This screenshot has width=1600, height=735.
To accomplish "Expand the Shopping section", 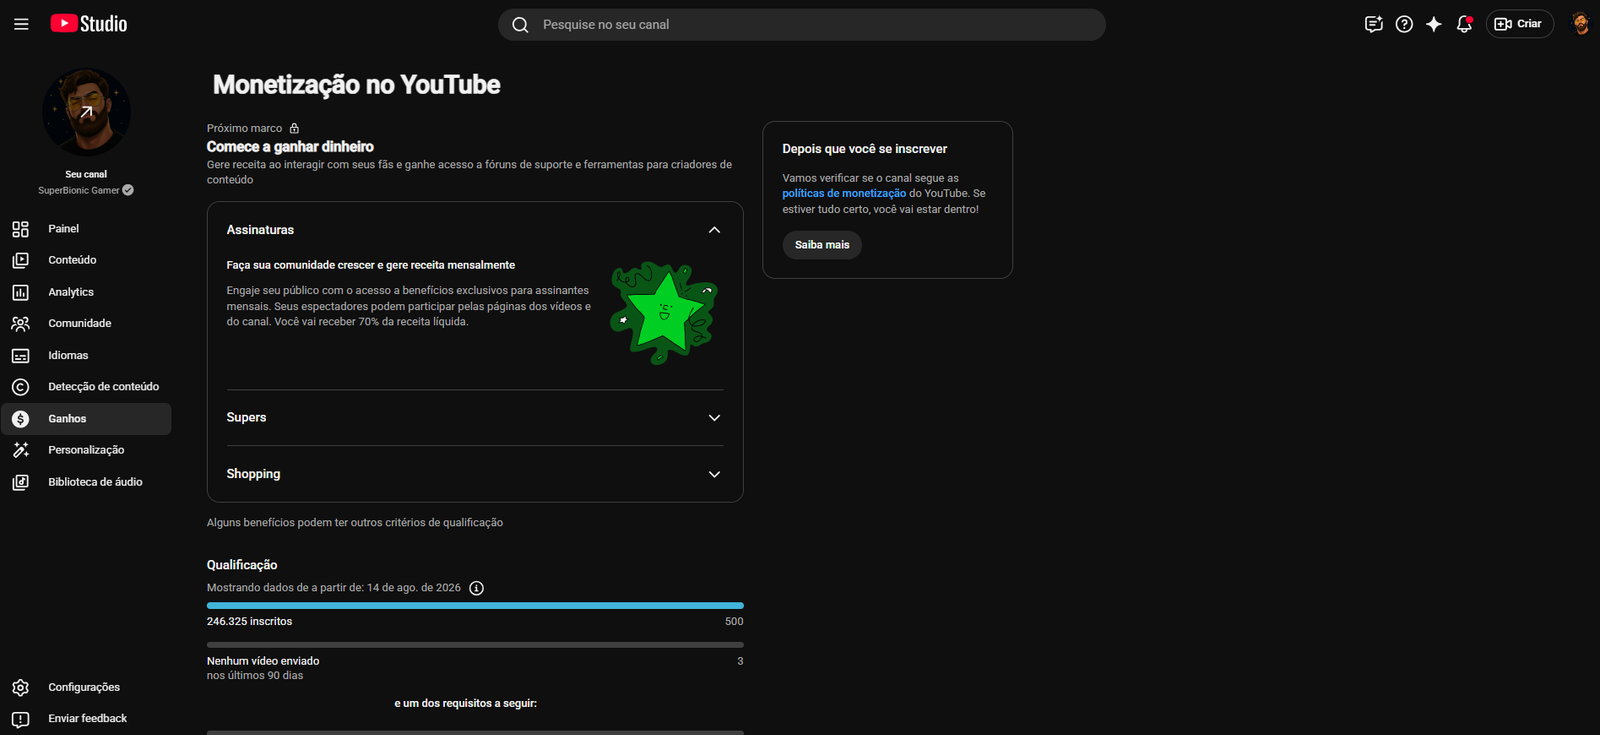I will coord(714,474).
